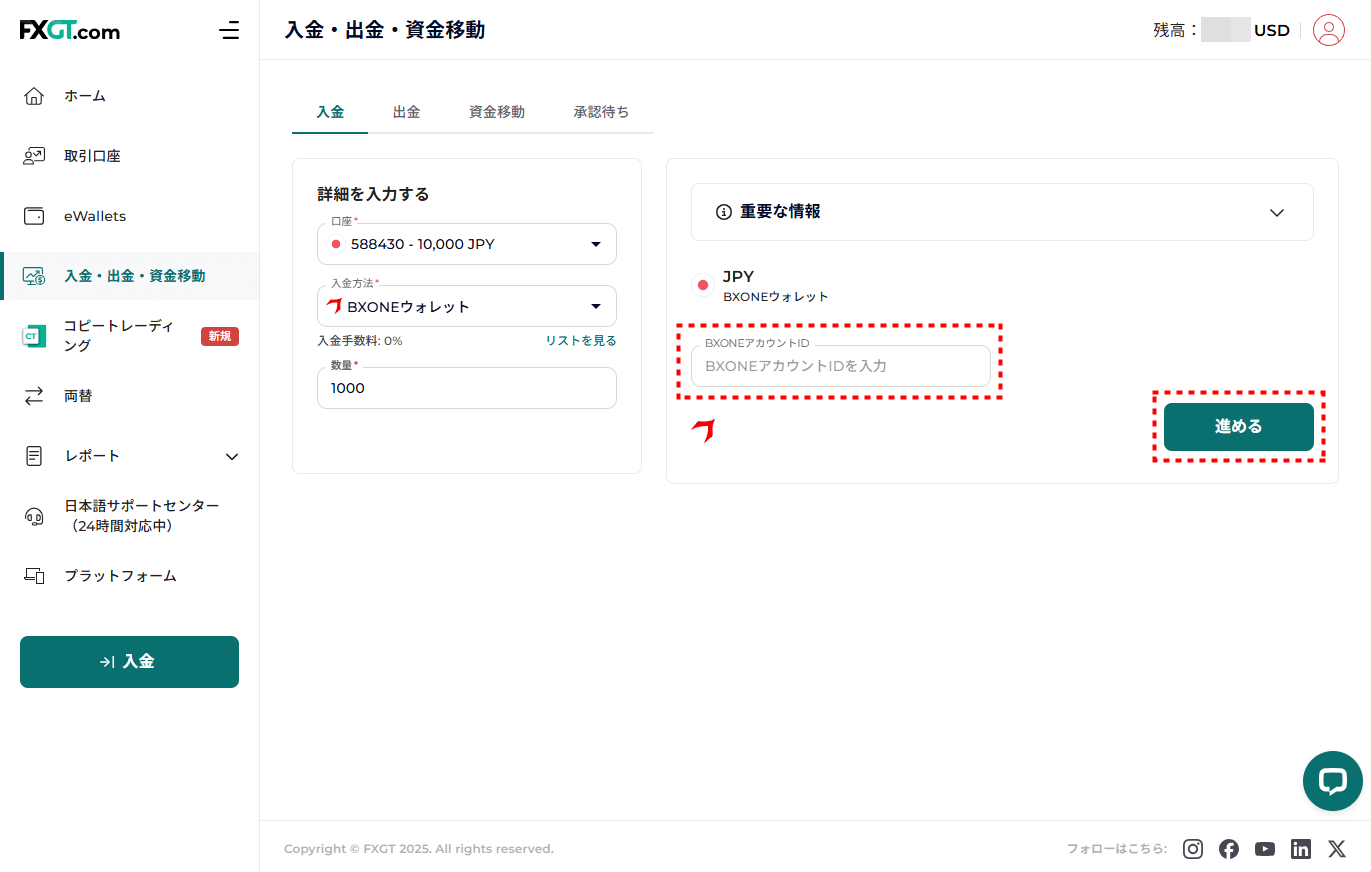Visit FXGT LinkedIn page
1371x872 pixels.
coord(1301,849)
